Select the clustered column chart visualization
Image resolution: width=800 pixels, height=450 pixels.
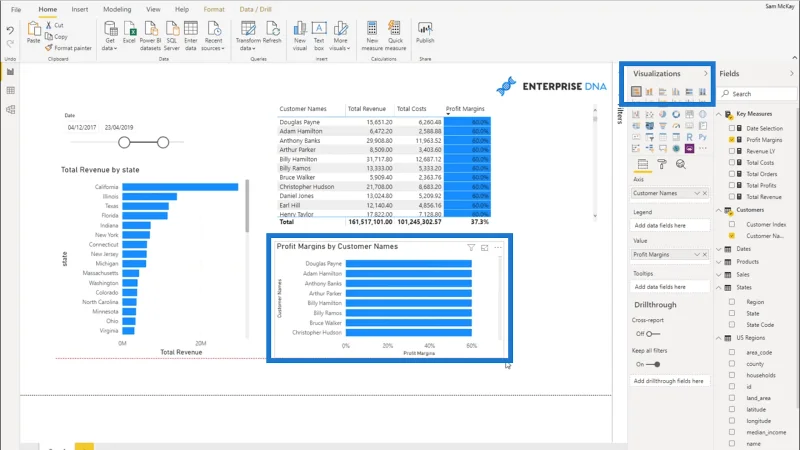click(676, 92)
